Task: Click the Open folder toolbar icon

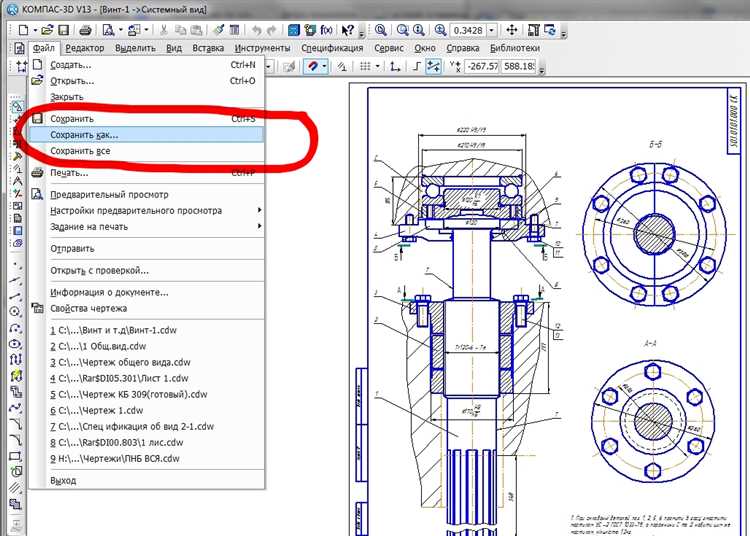Action: pos(46,31)
